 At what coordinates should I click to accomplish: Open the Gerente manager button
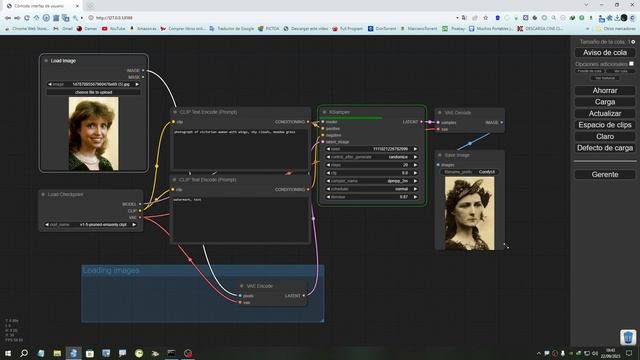click(x=604, y=174)
